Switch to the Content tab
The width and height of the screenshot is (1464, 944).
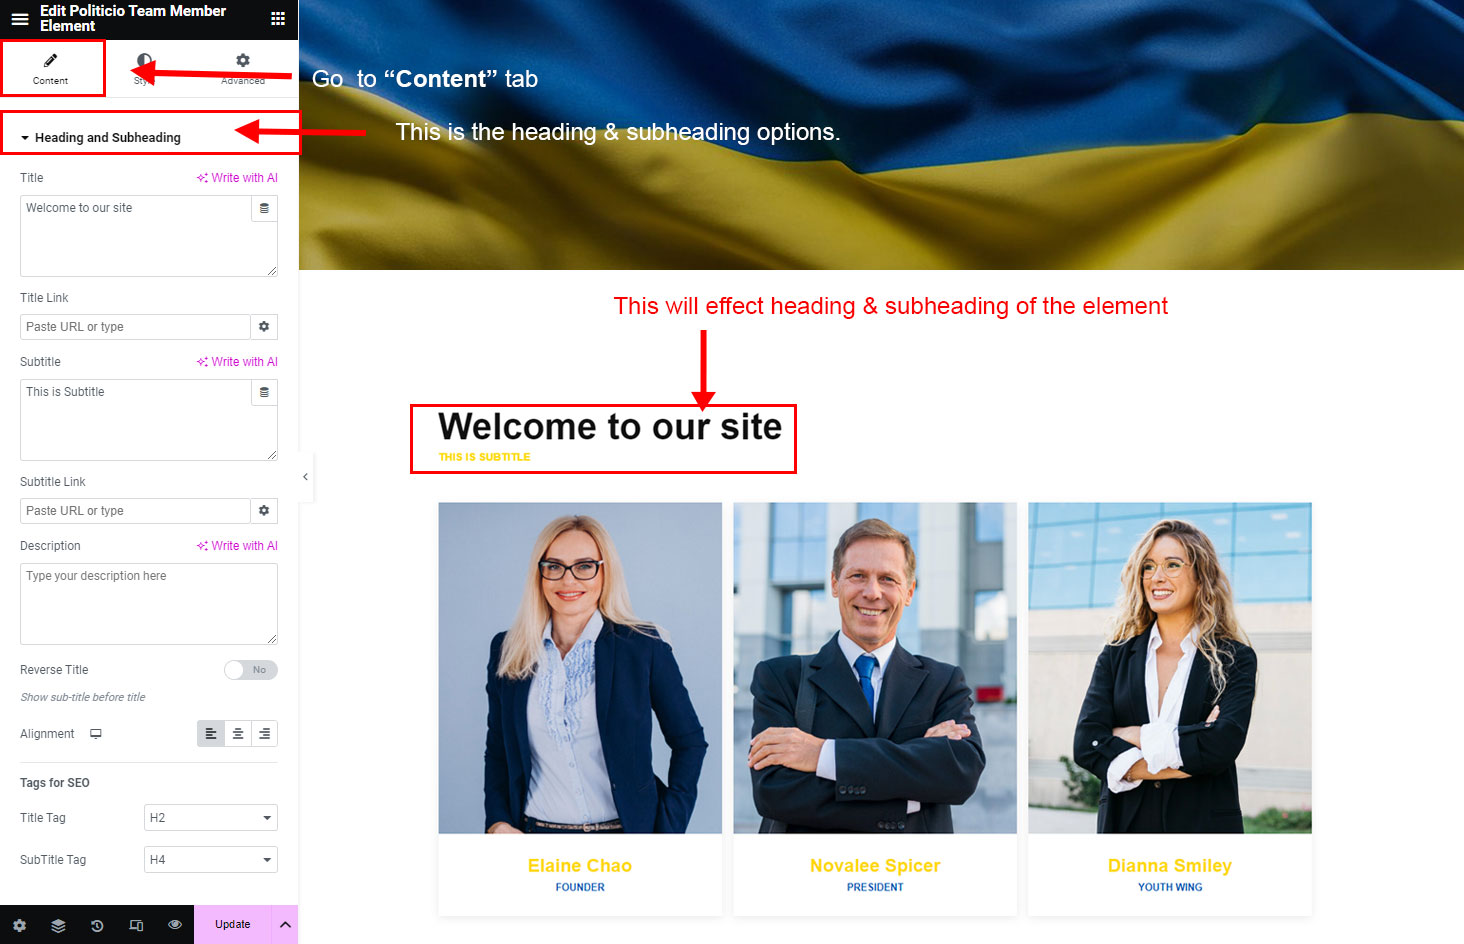coord(51,69)
